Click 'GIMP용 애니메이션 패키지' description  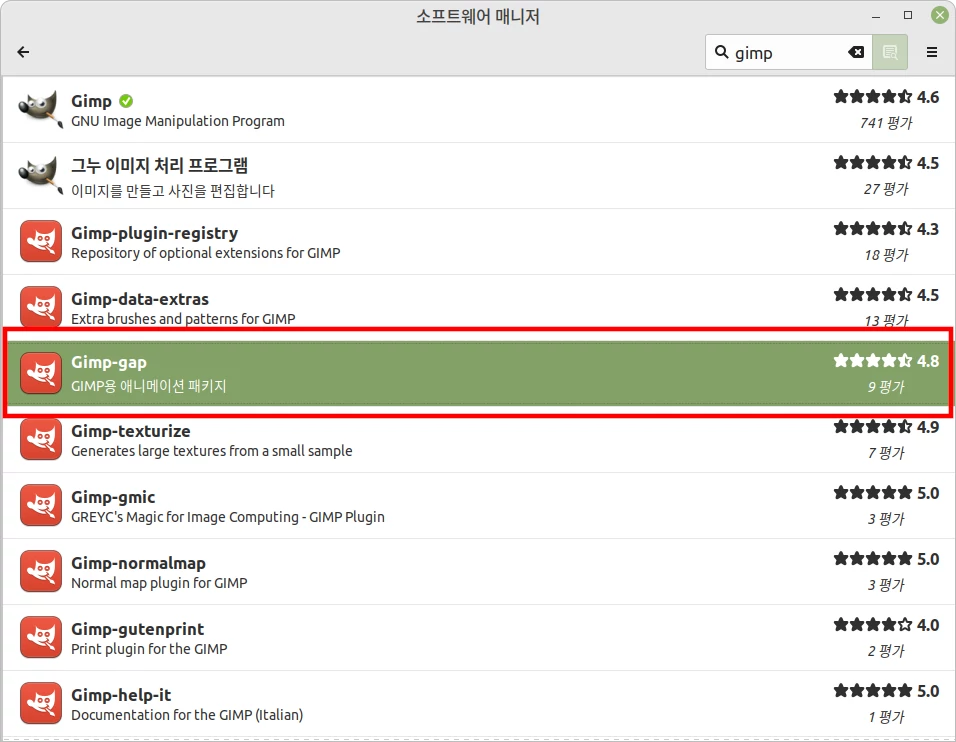(x=148, y=386)
